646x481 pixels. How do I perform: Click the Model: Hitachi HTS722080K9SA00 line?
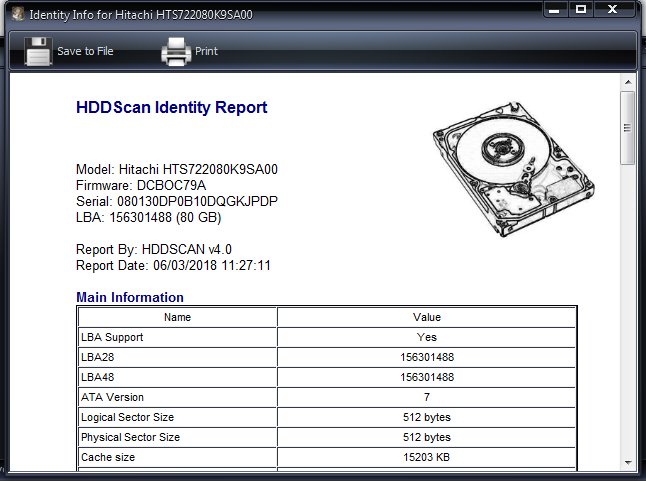pyautogui.click(x=177, y=169)
